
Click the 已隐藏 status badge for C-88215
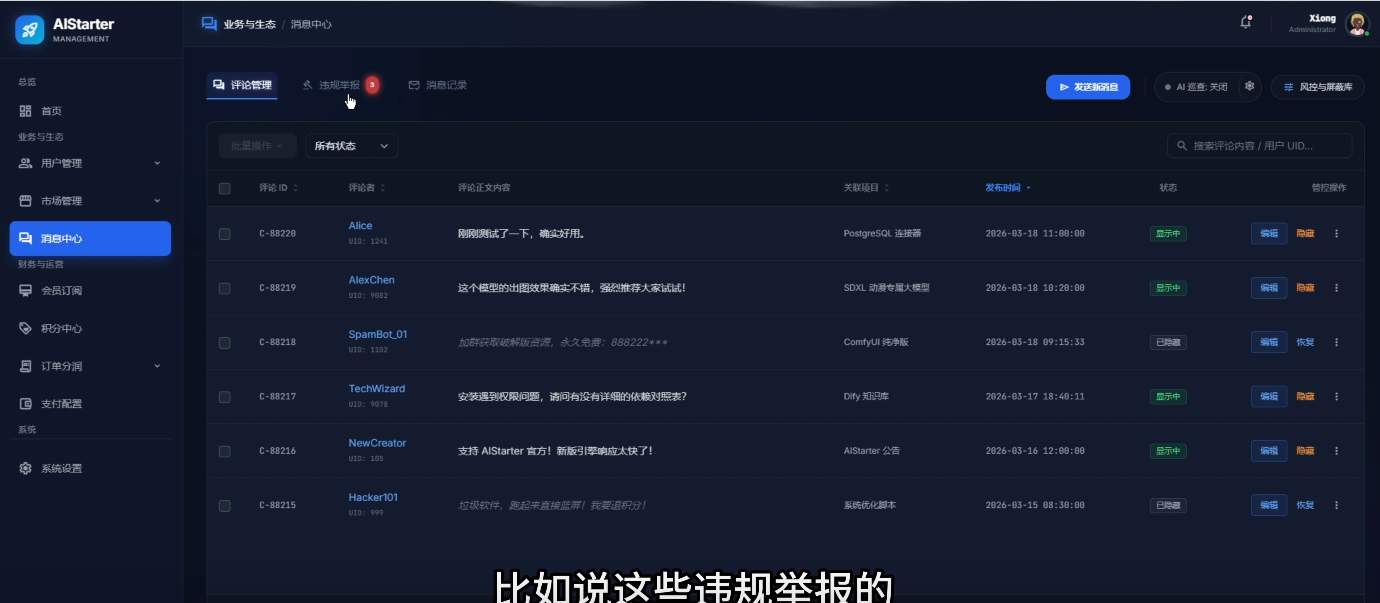click(1168, 505)
